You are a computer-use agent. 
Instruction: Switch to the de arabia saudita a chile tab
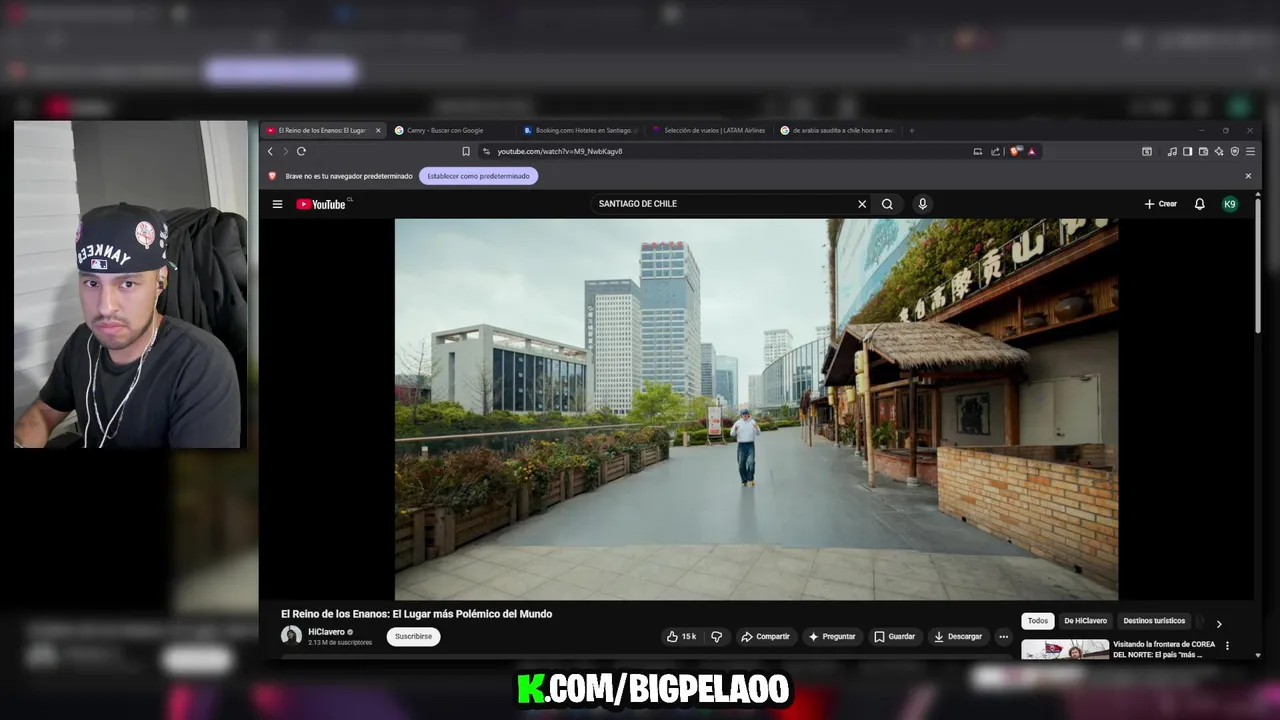coord(838,130)
